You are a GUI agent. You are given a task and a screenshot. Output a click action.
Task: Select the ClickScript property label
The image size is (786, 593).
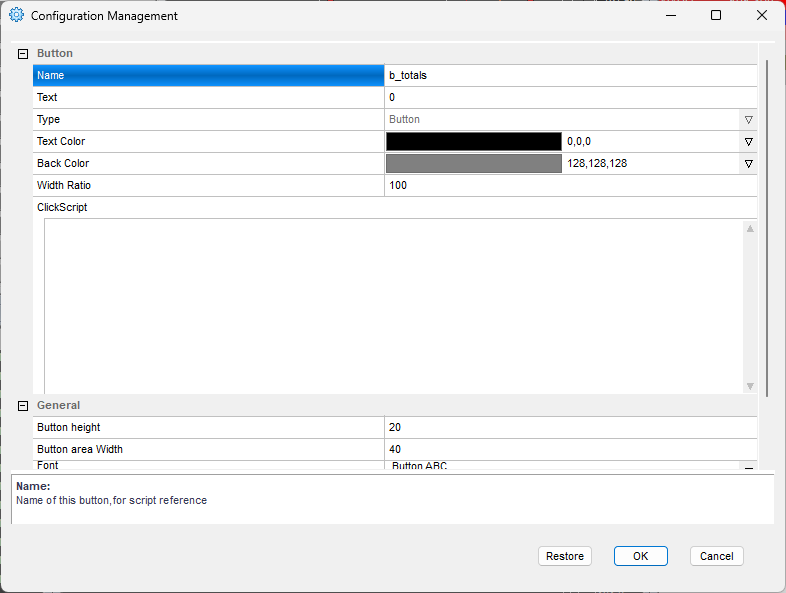[62, 208]
